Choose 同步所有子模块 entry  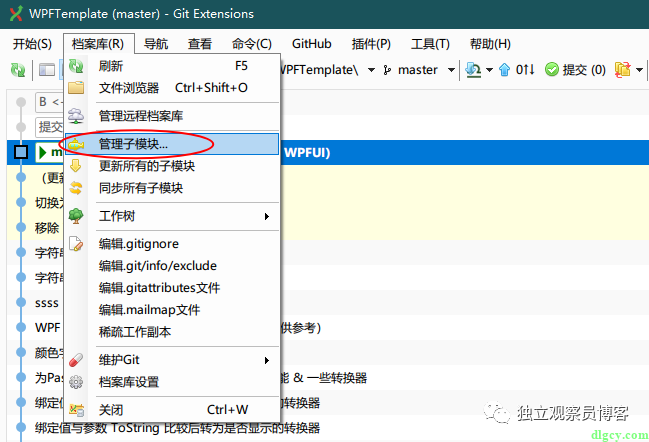[172, 188]
